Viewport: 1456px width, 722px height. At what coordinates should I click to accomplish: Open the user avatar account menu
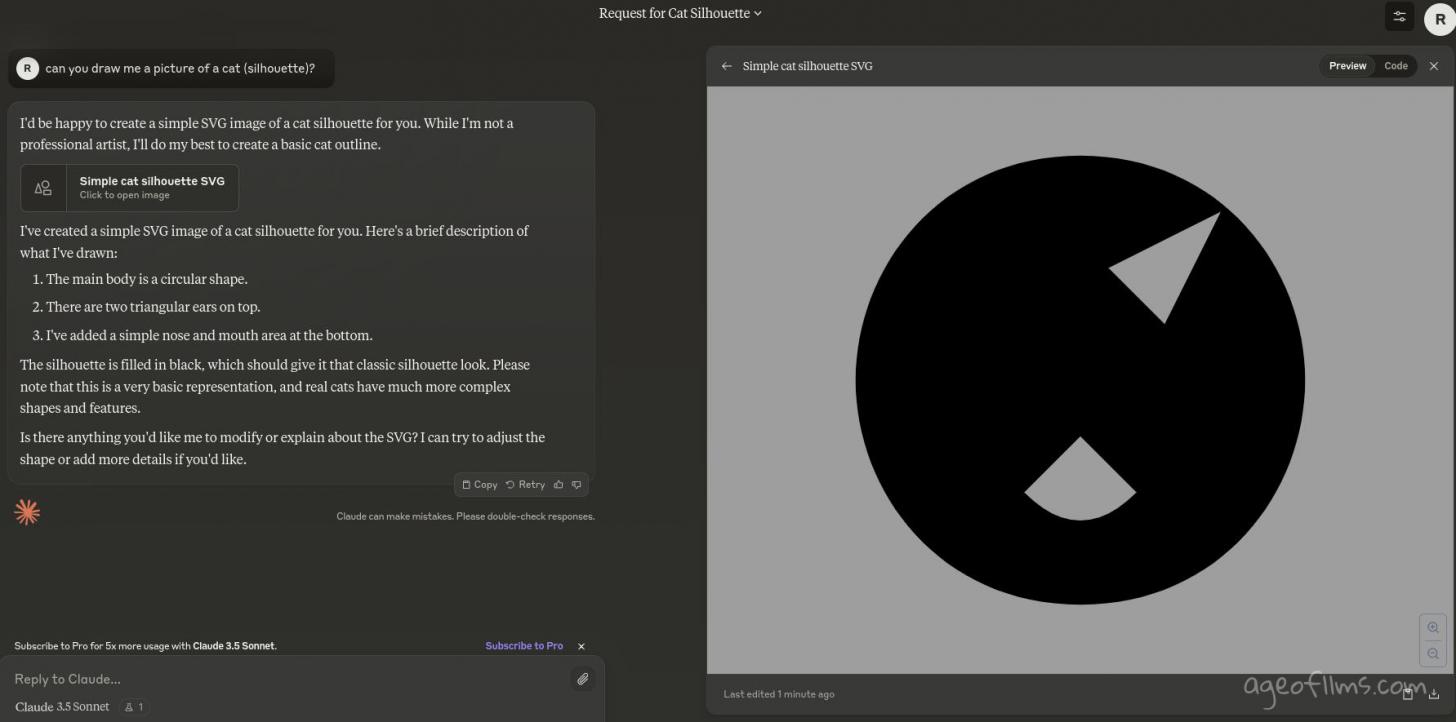(x=1440, y=19)
